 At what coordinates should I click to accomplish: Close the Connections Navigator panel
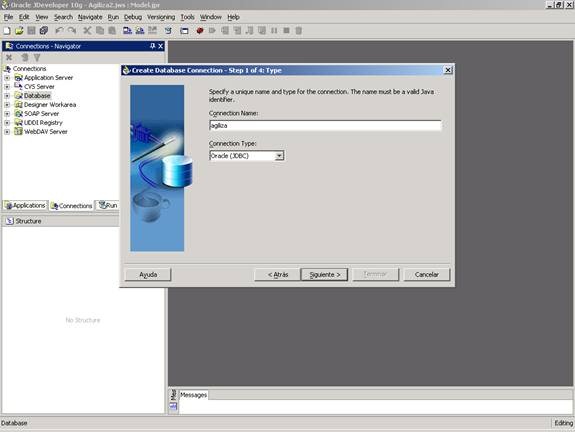pos(160,46)
